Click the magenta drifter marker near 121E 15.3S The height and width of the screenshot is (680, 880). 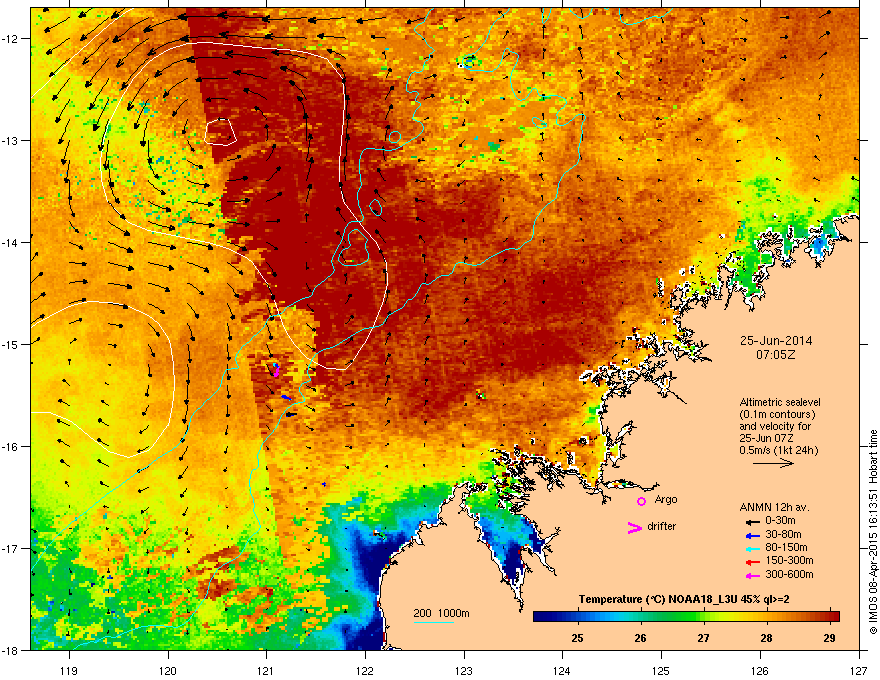coord(276,370)
